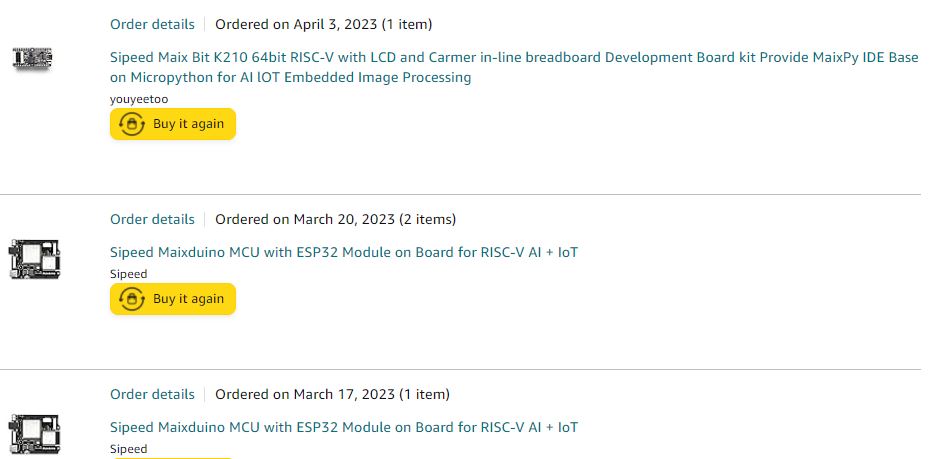Click the 'Ordered on March 17, 2023' text
The height and width of the screenshot is (459, 941).
tap(305, 395)
